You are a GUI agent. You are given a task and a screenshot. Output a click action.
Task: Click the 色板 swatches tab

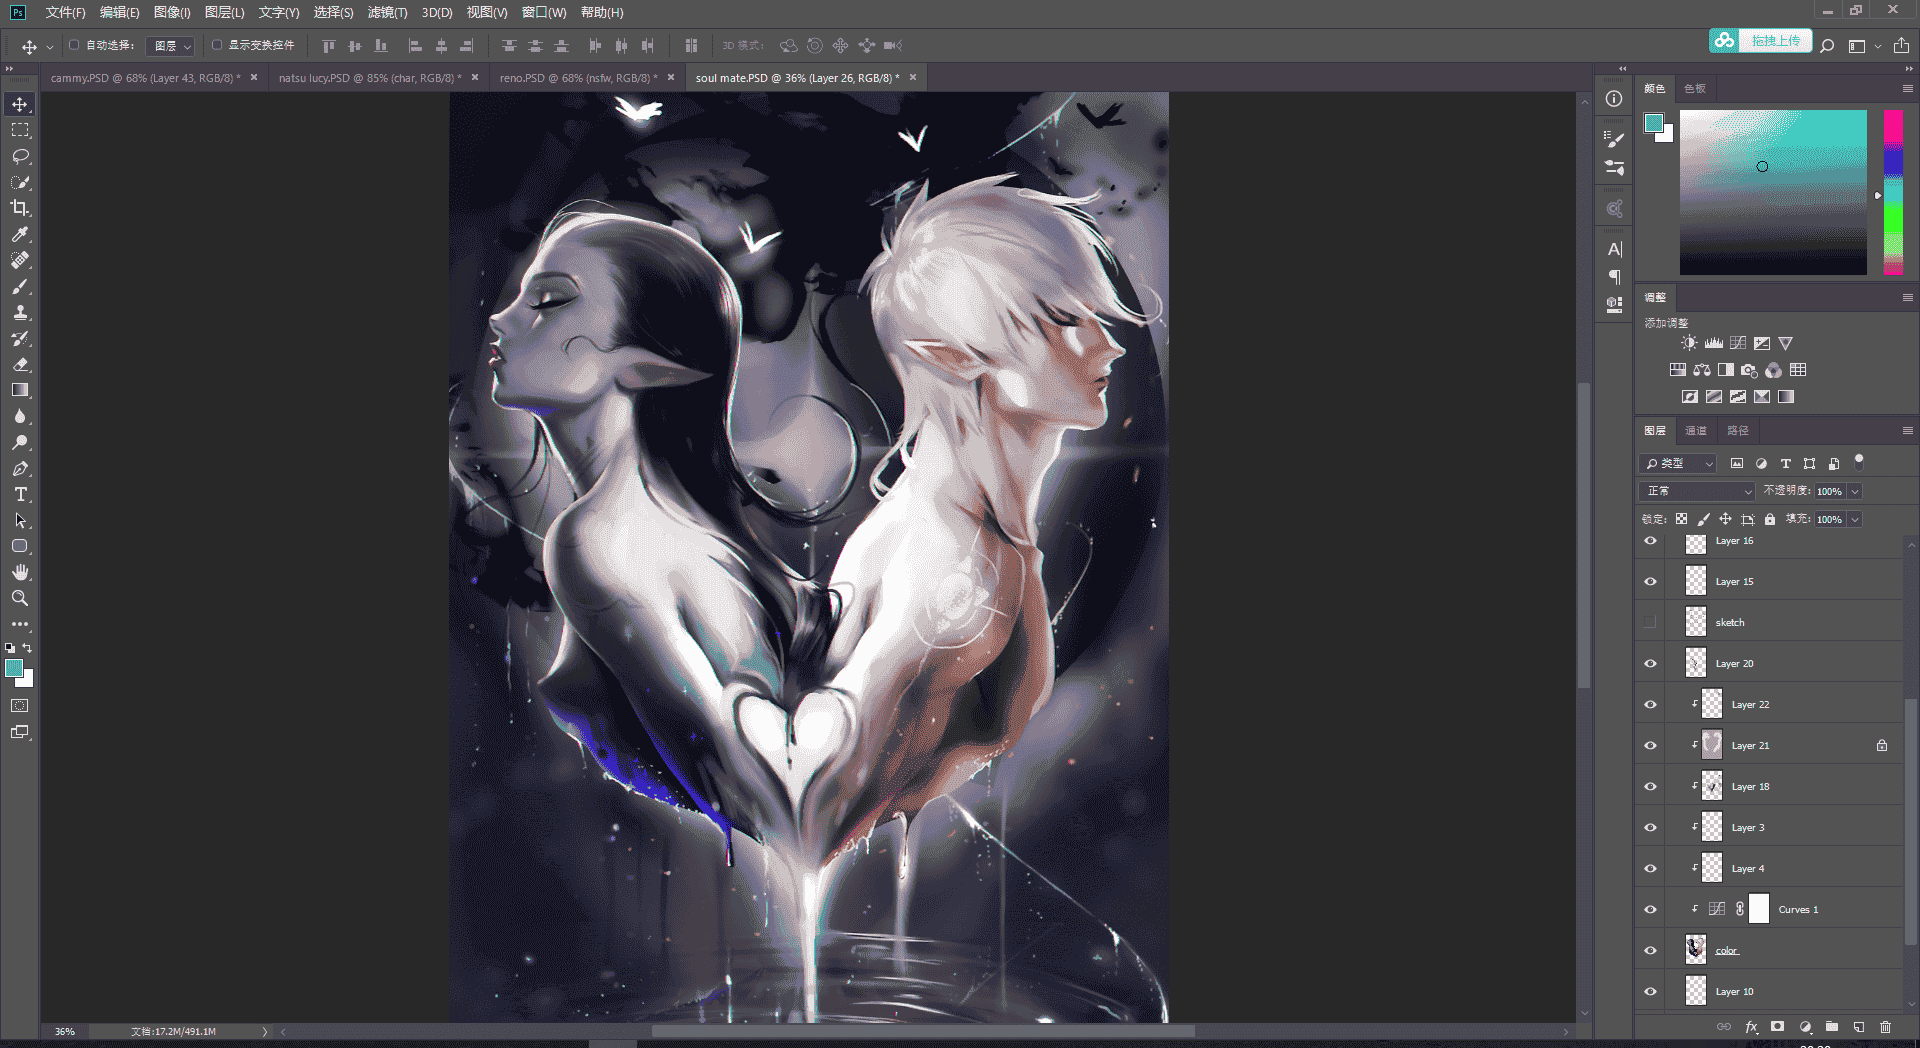click(x=1694, y=89)
